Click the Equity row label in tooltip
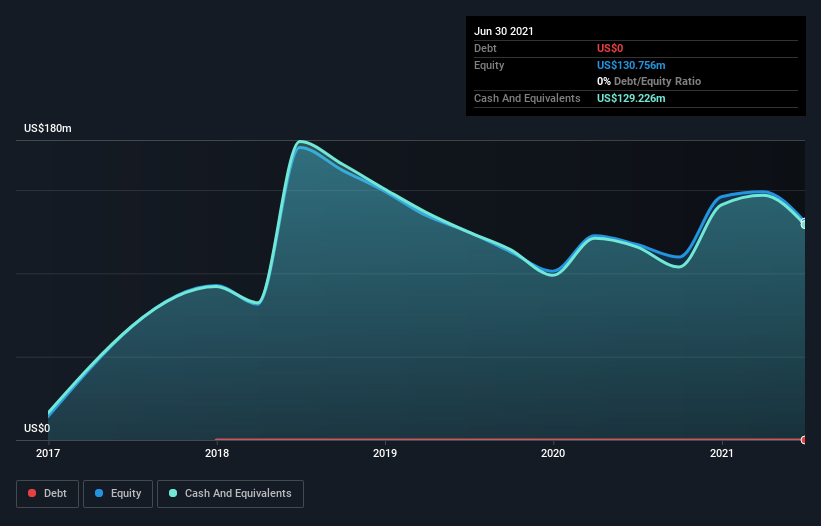Screen dimensions: 821x526 tap(489, 65)
